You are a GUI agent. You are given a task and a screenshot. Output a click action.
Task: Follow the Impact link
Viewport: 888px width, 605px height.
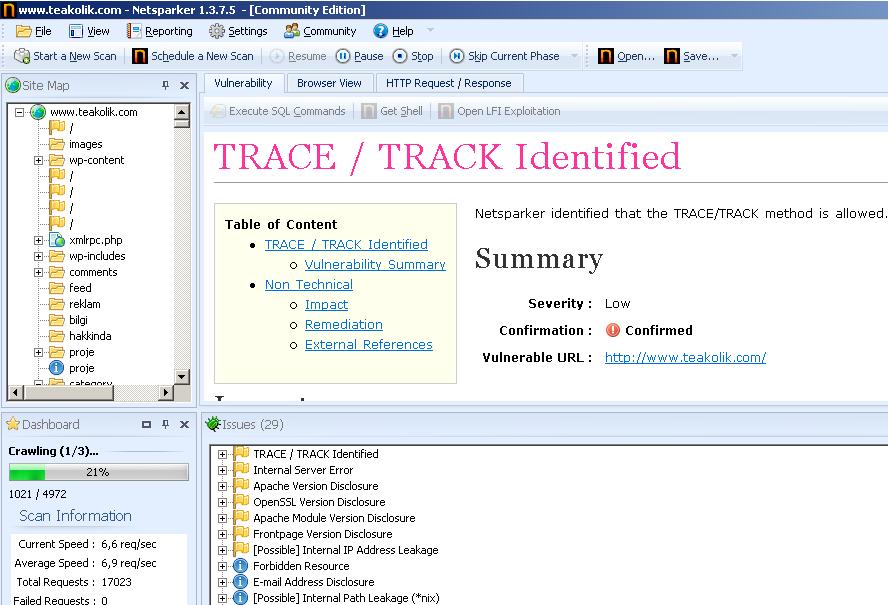326,305
